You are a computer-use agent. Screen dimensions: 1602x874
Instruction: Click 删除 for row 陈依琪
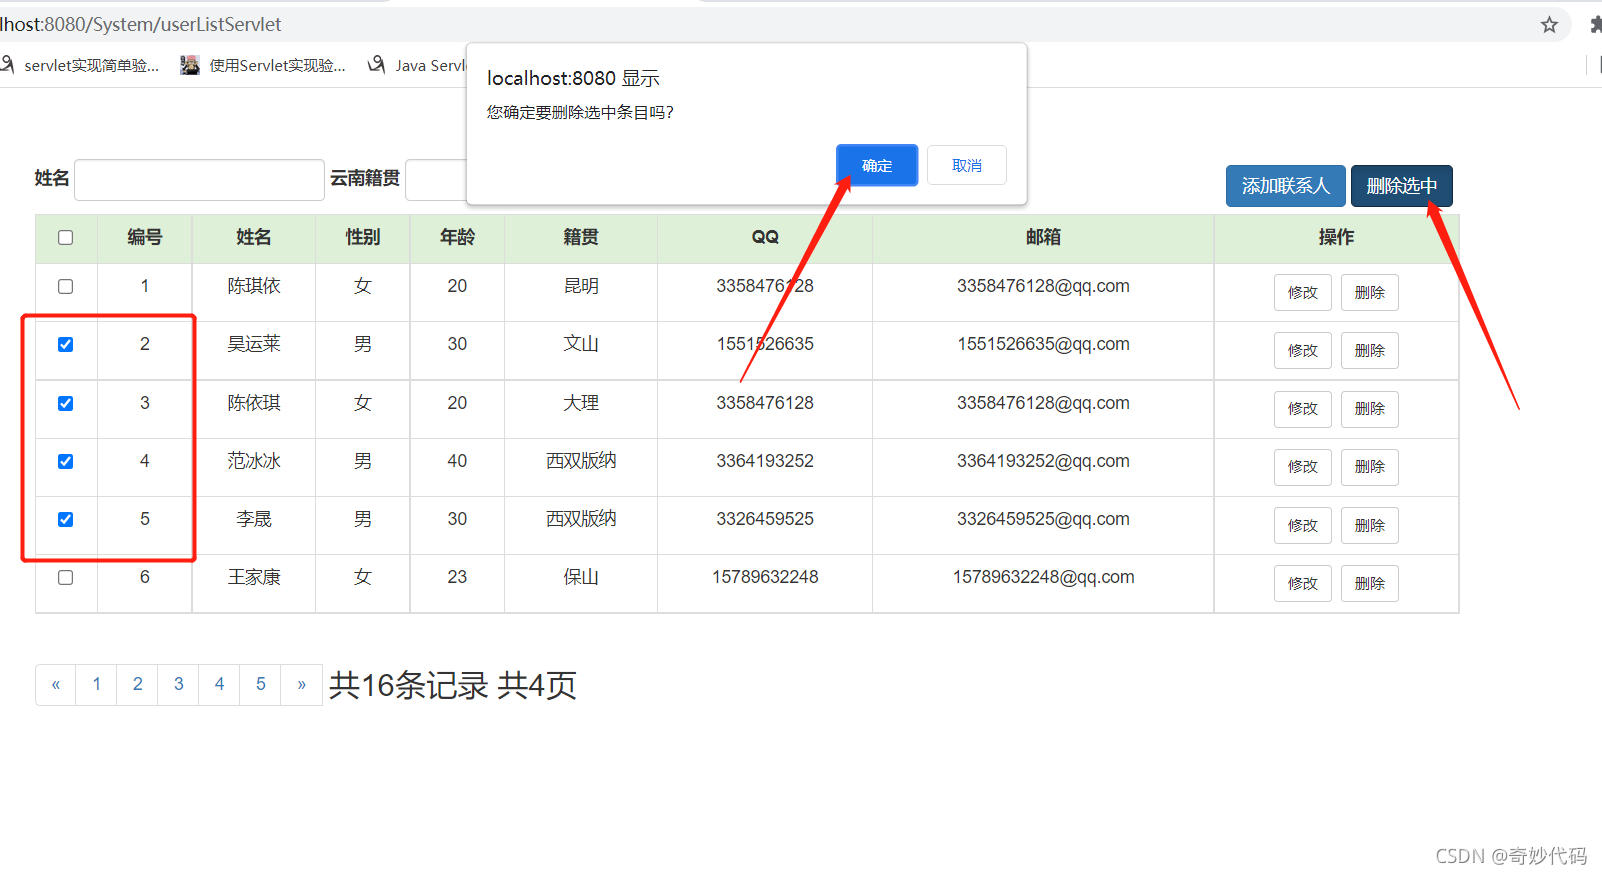pos(1370,409)
